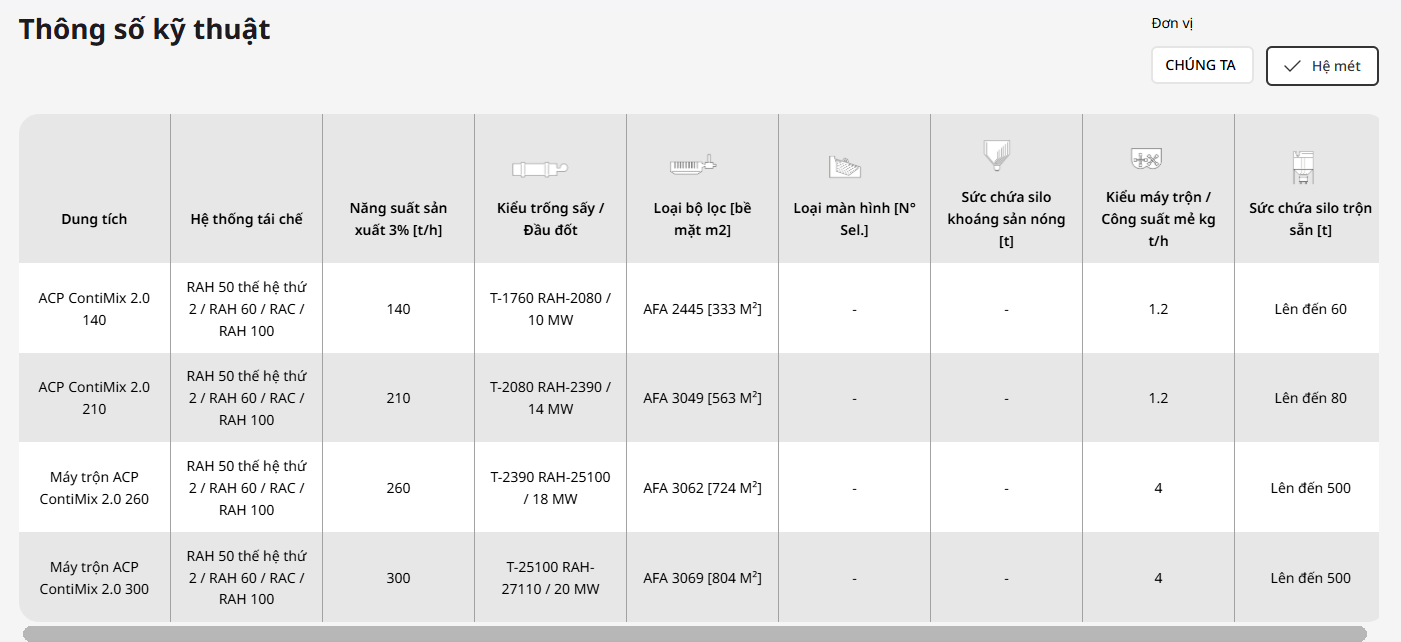This screenshot has height=642, width=1401.
Task: Click the Dung tích column header
Action: click(x=94, y=219)
